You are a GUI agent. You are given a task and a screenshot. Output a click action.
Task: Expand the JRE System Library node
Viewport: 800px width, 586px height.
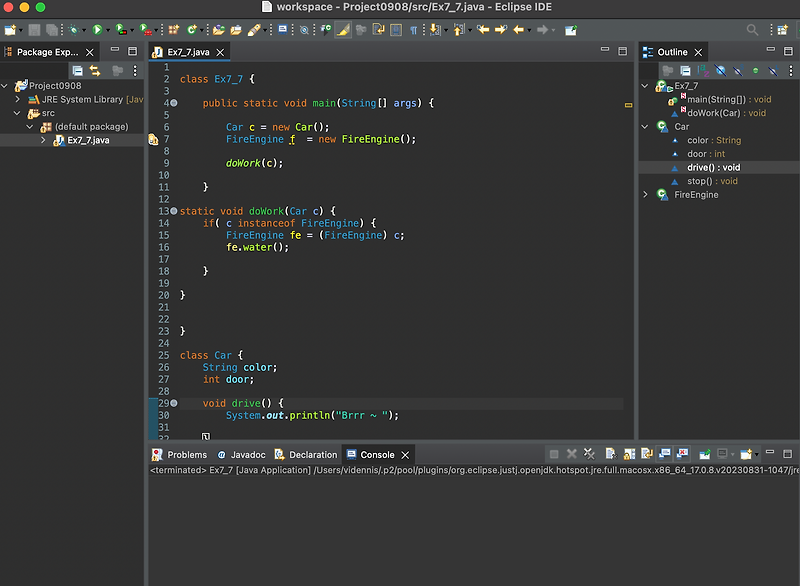tap(18, 99)
